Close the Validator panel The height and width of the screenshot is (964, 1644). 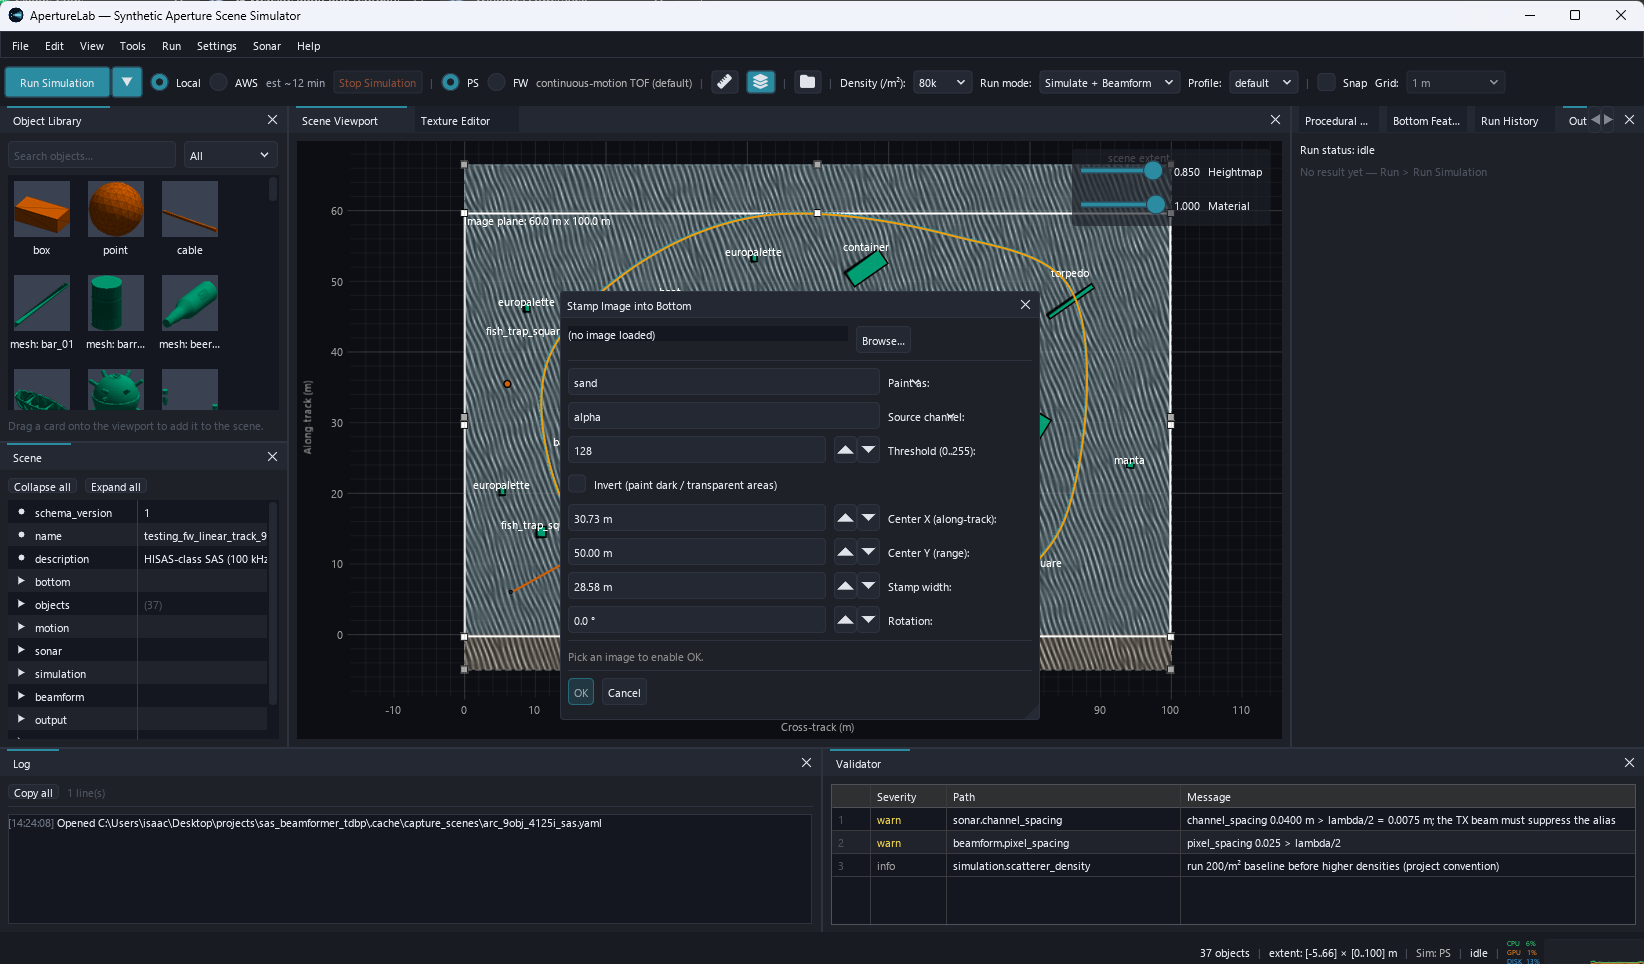tap(1629, 763)
